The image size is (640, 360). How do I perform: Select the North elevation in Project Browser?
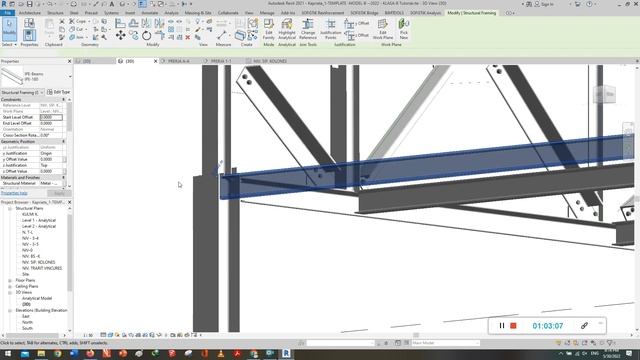27,322
